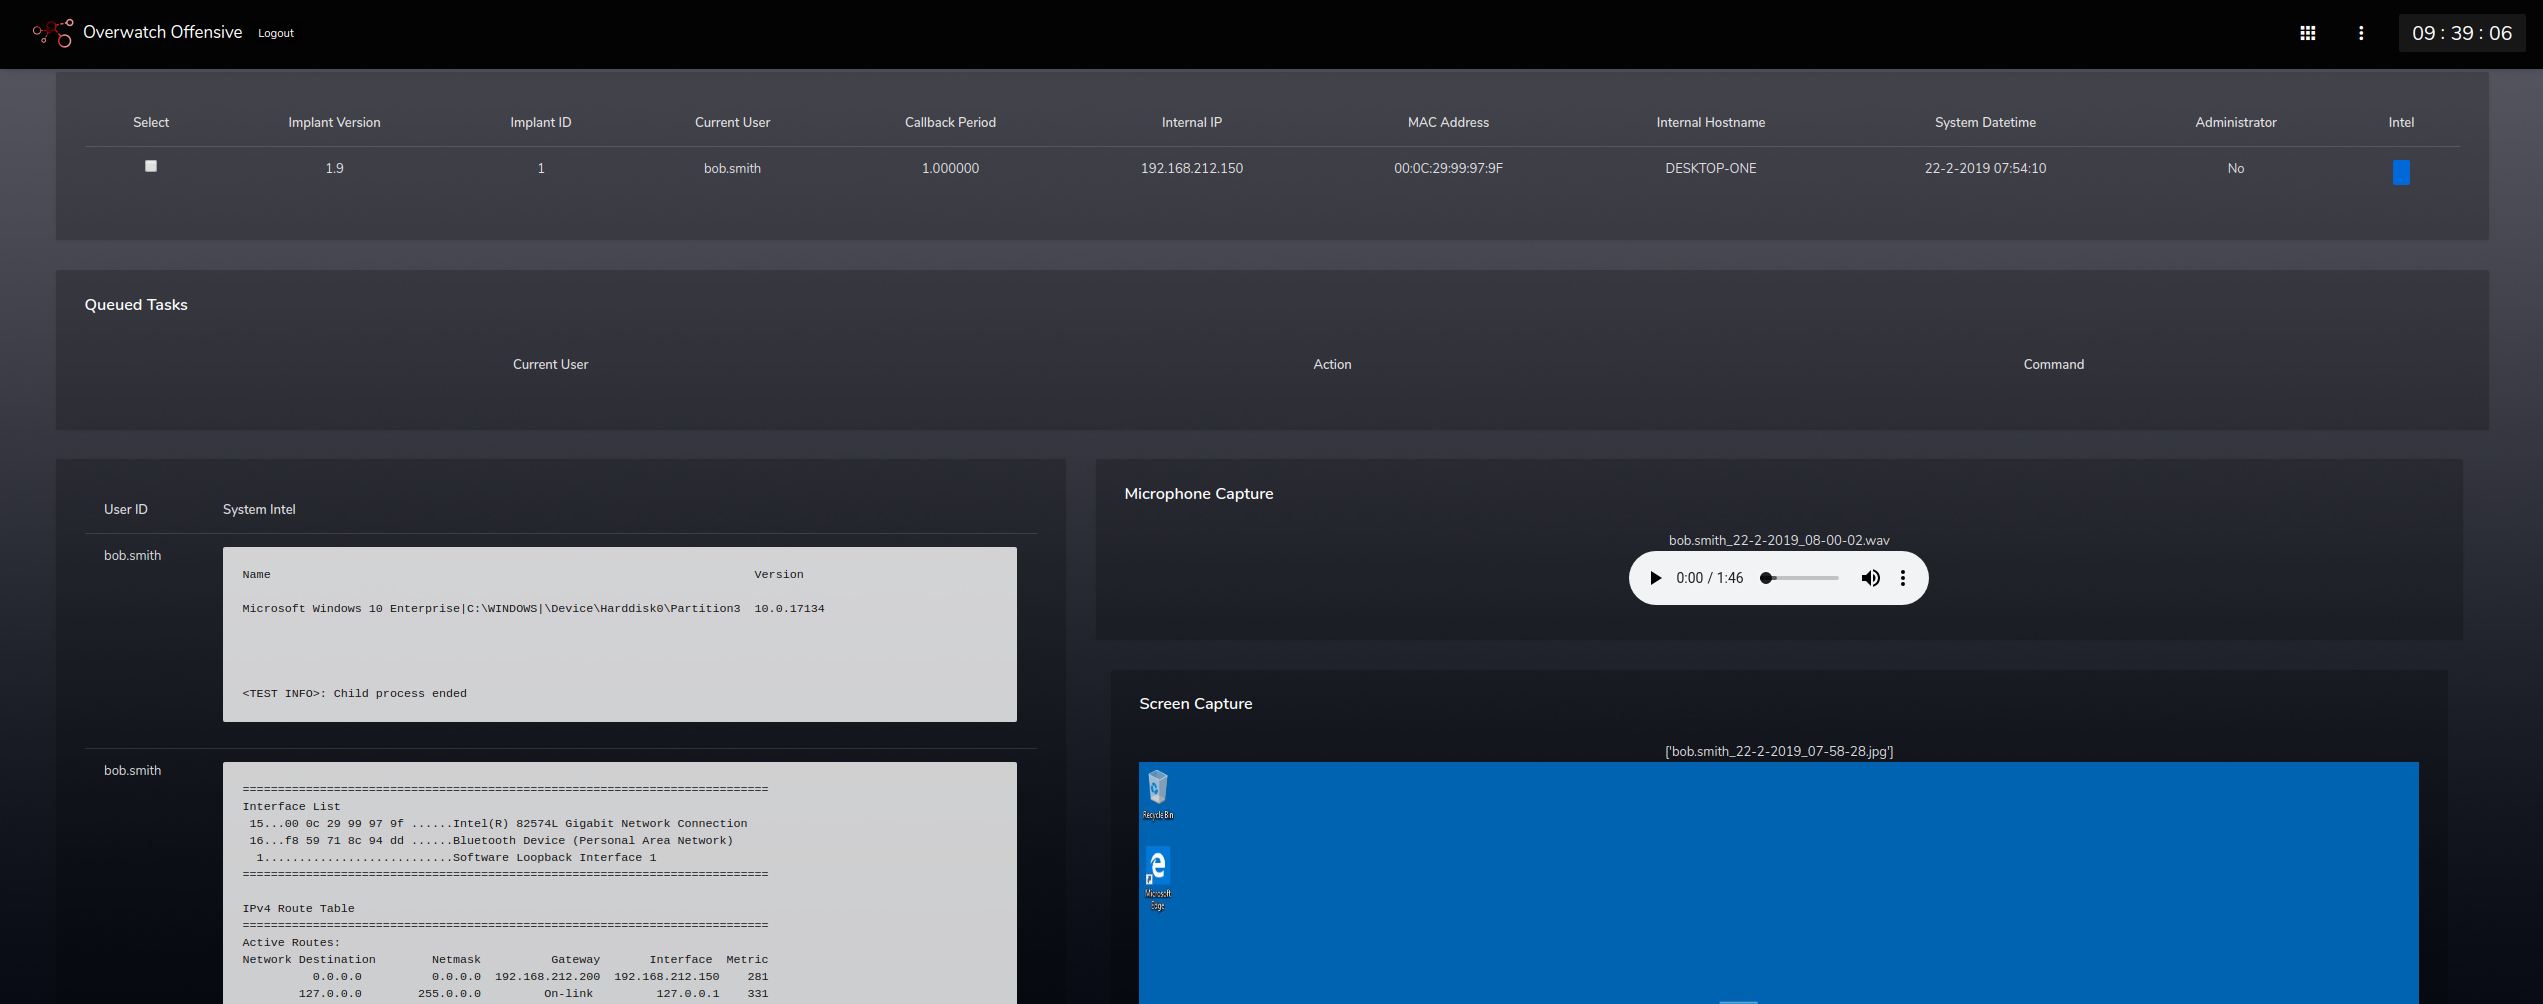Screen dimensions: 2543x1004
Task: Select the first System Intel output box
Action: (x=619, y=634)
